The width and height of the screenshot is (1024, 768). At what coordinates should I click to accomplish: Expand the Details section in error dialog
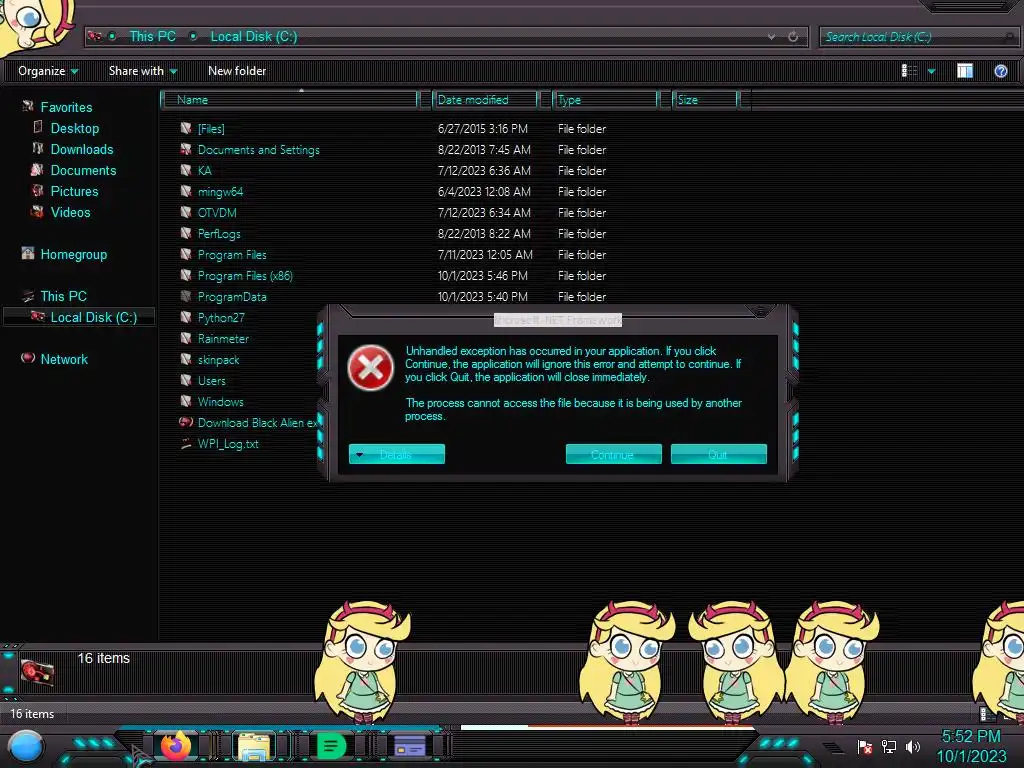pos(396,455)
